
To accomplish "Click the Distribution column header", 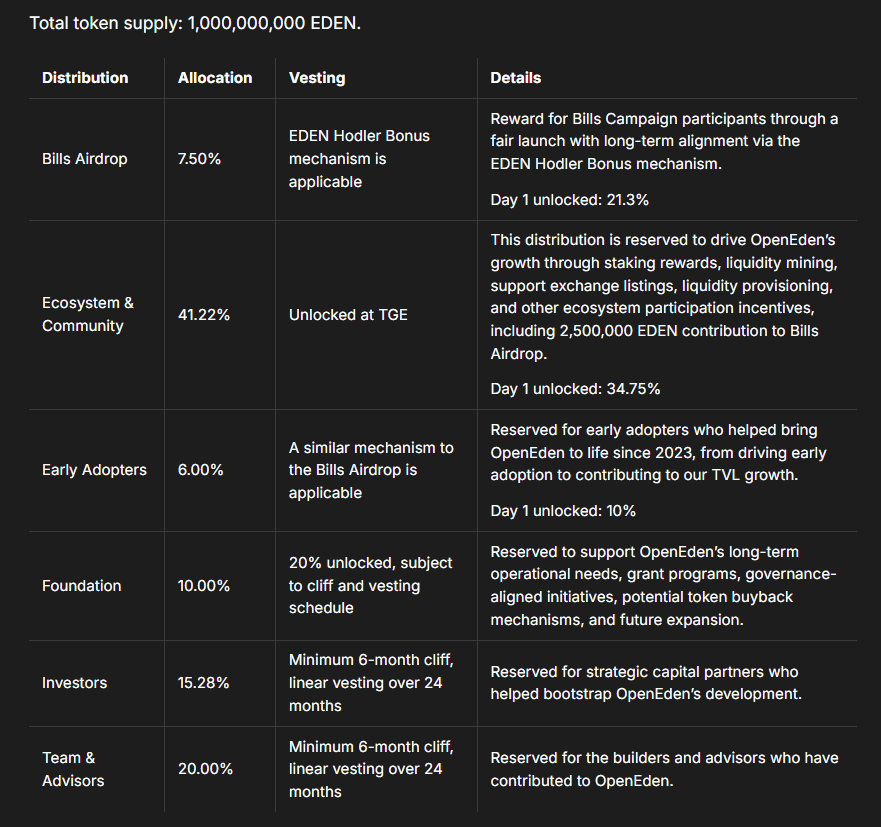I will coord(85,78).
